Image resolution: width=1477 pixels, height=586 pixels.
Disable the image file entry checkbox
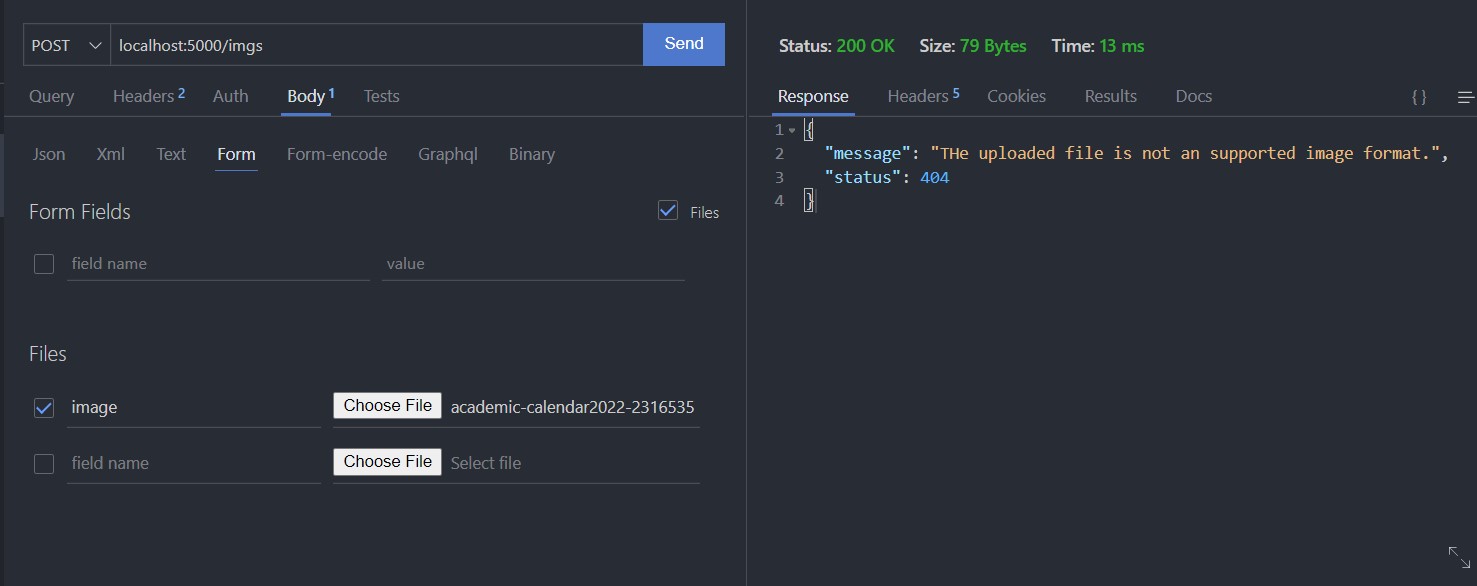43,407
